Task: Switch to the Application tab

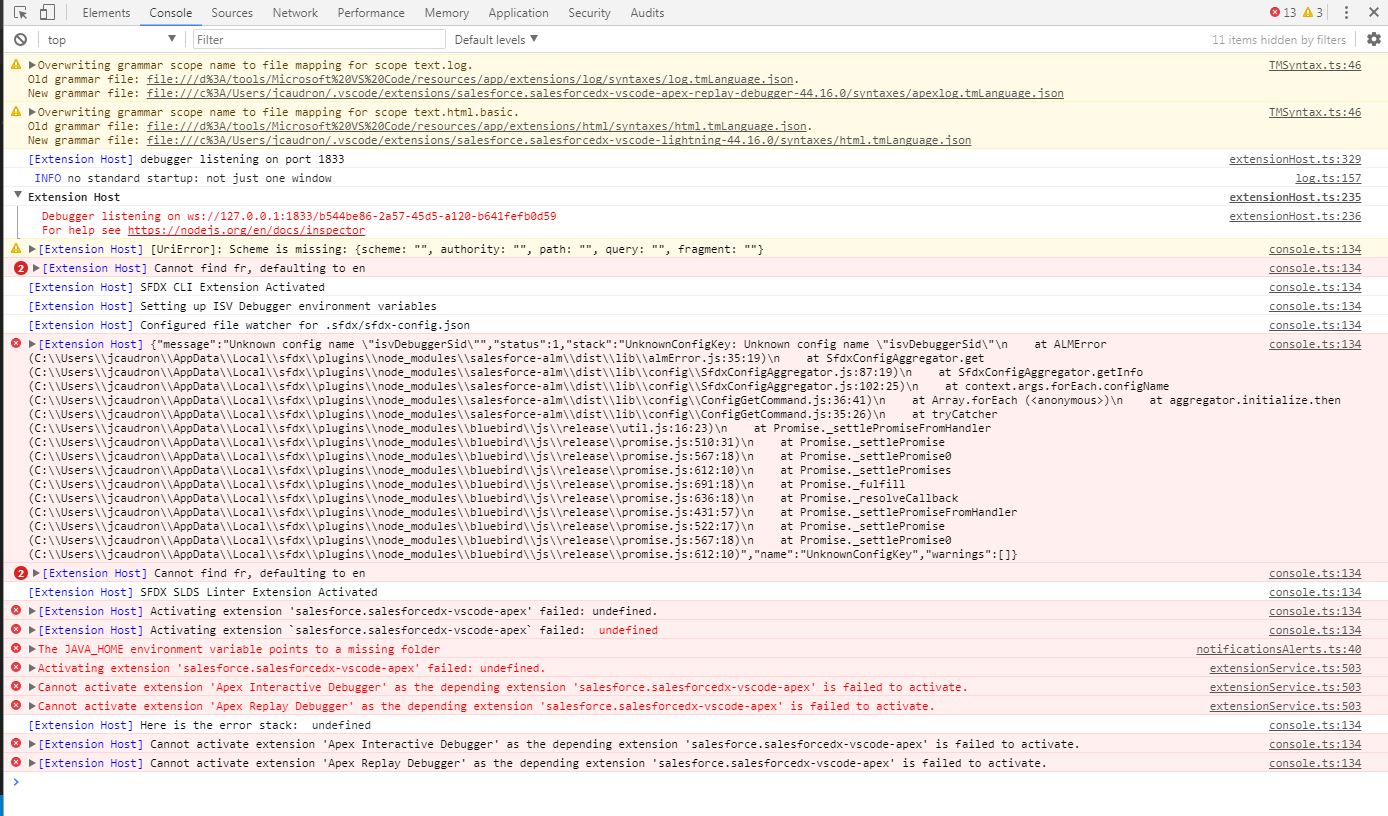Action: point(518,12)
